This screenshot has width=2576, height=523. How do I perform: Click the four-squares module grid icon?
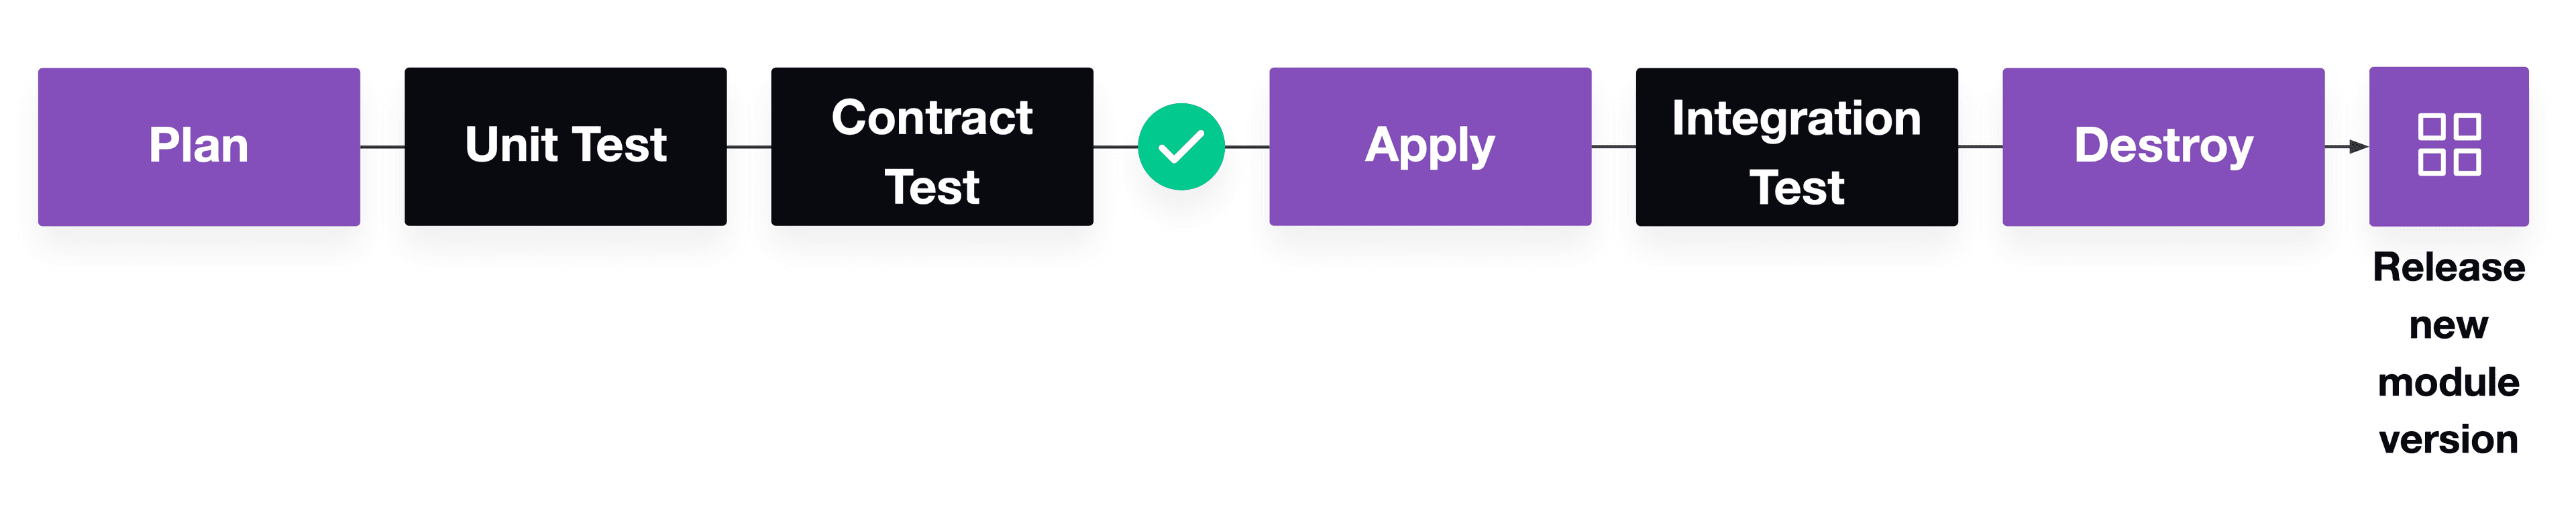click(2448, 146)
